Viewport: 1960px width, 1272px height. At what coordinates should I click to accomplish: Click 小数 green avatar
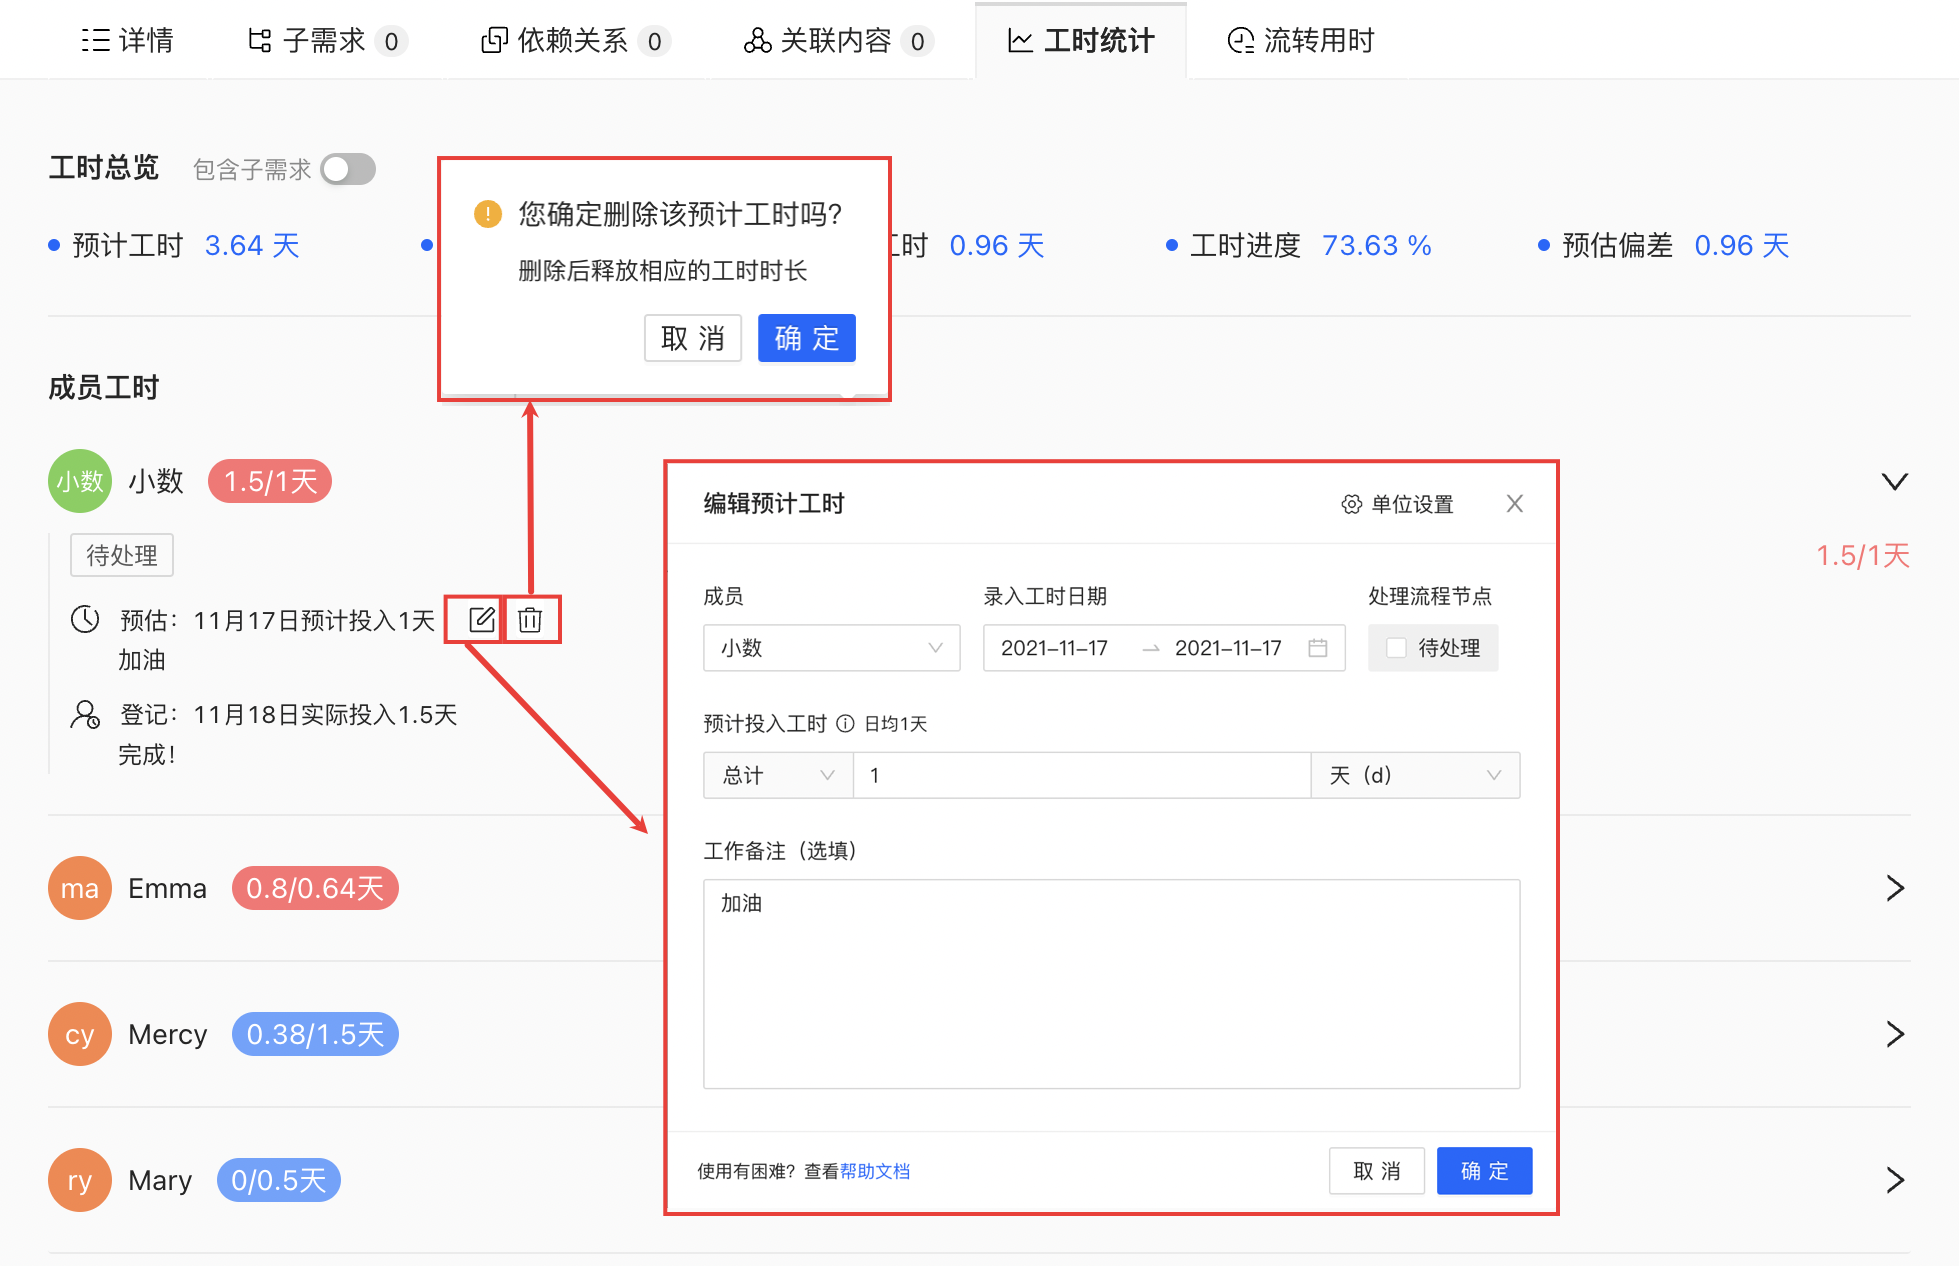click(x=79, y=481)
